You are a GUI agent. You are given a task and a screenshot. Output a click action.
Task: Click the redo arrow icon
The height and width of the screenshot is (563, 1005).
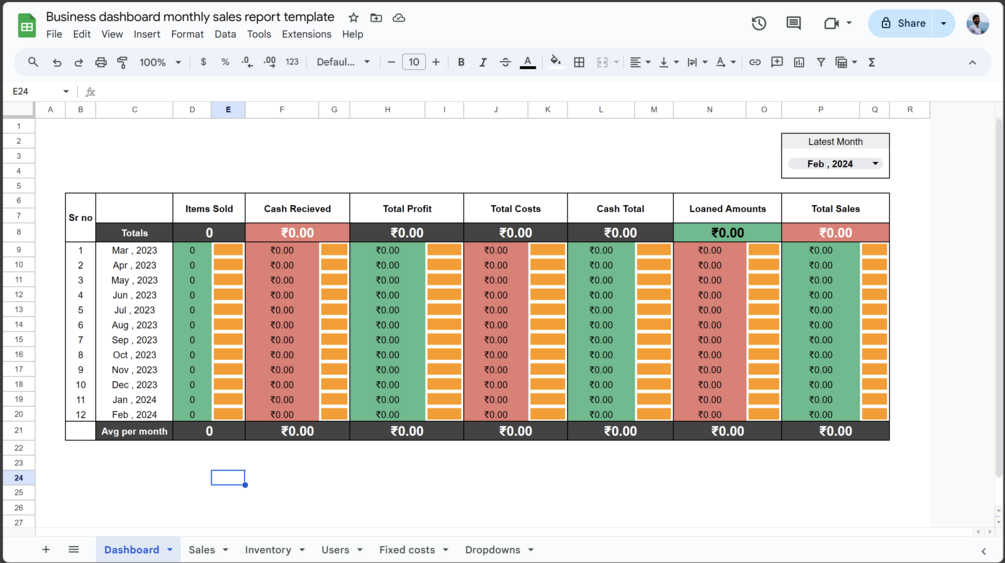point(78,62)
